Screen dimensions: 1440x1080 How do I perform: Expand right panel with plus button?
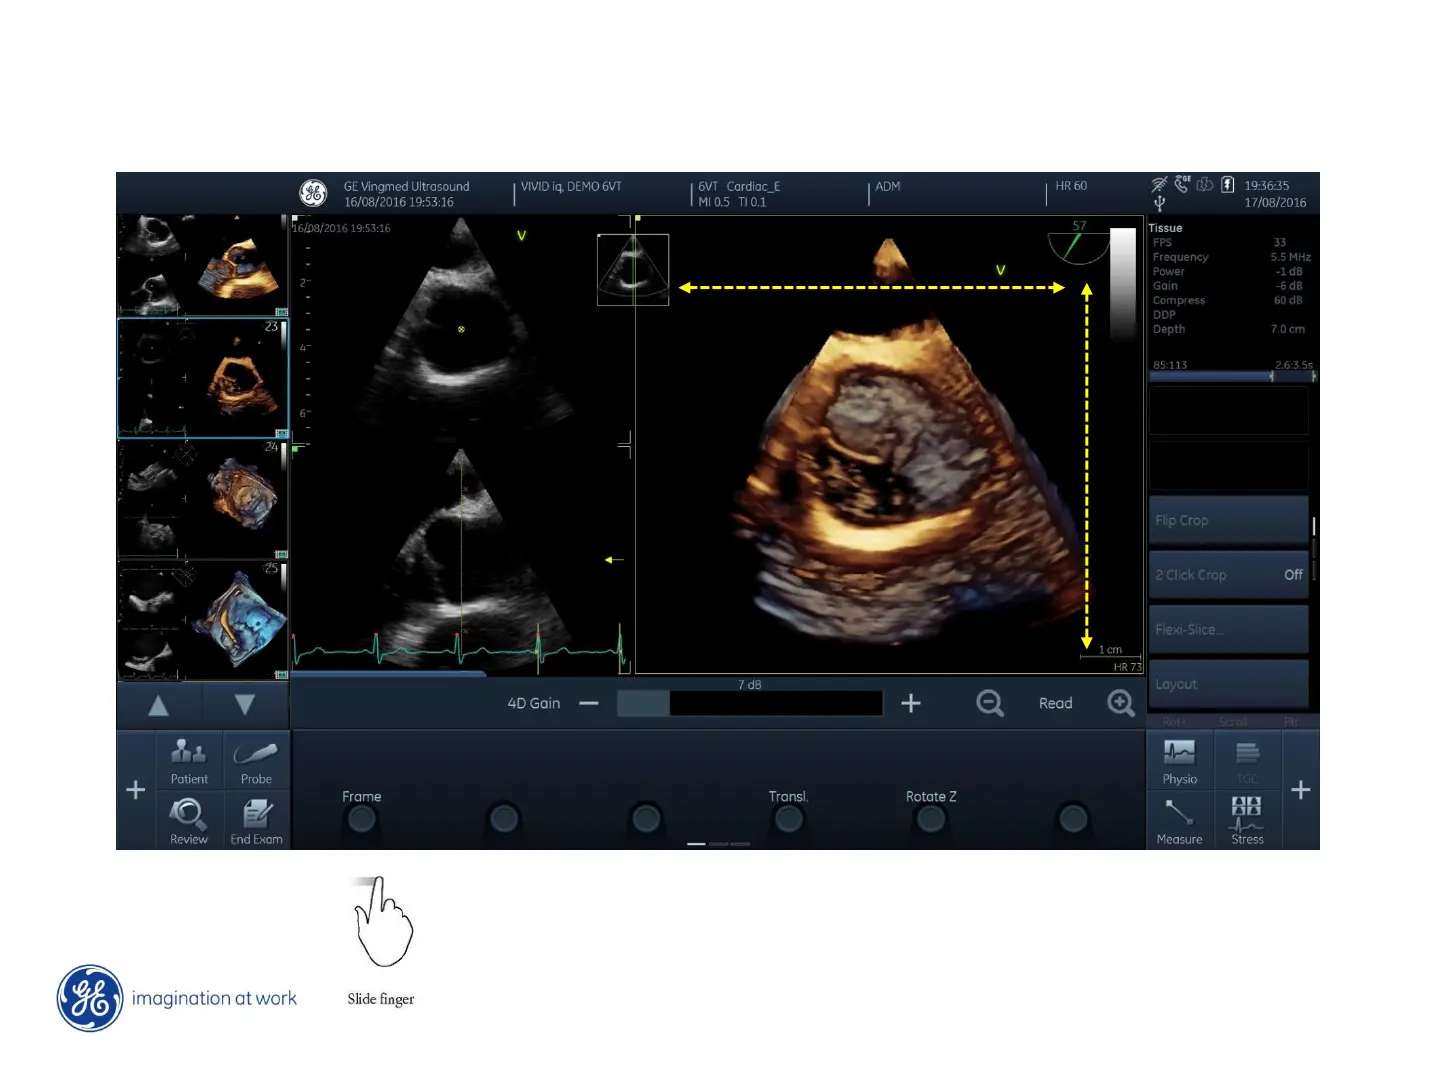click(1300, 790)
